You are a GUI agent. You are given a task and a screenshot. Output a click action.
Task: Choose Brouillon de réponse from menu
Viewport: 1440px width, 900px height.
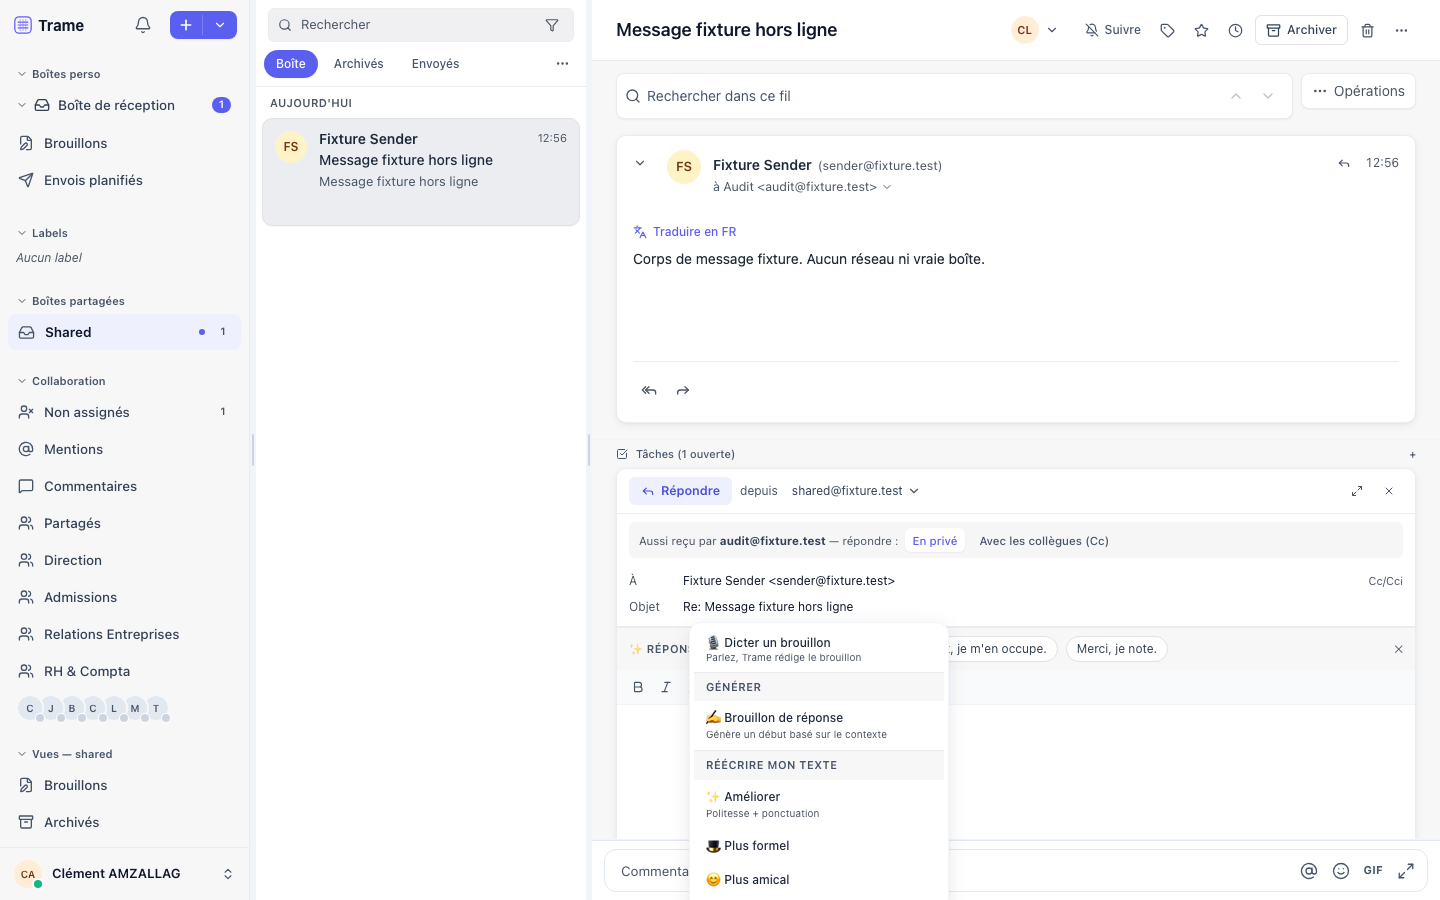coord(819,725)
